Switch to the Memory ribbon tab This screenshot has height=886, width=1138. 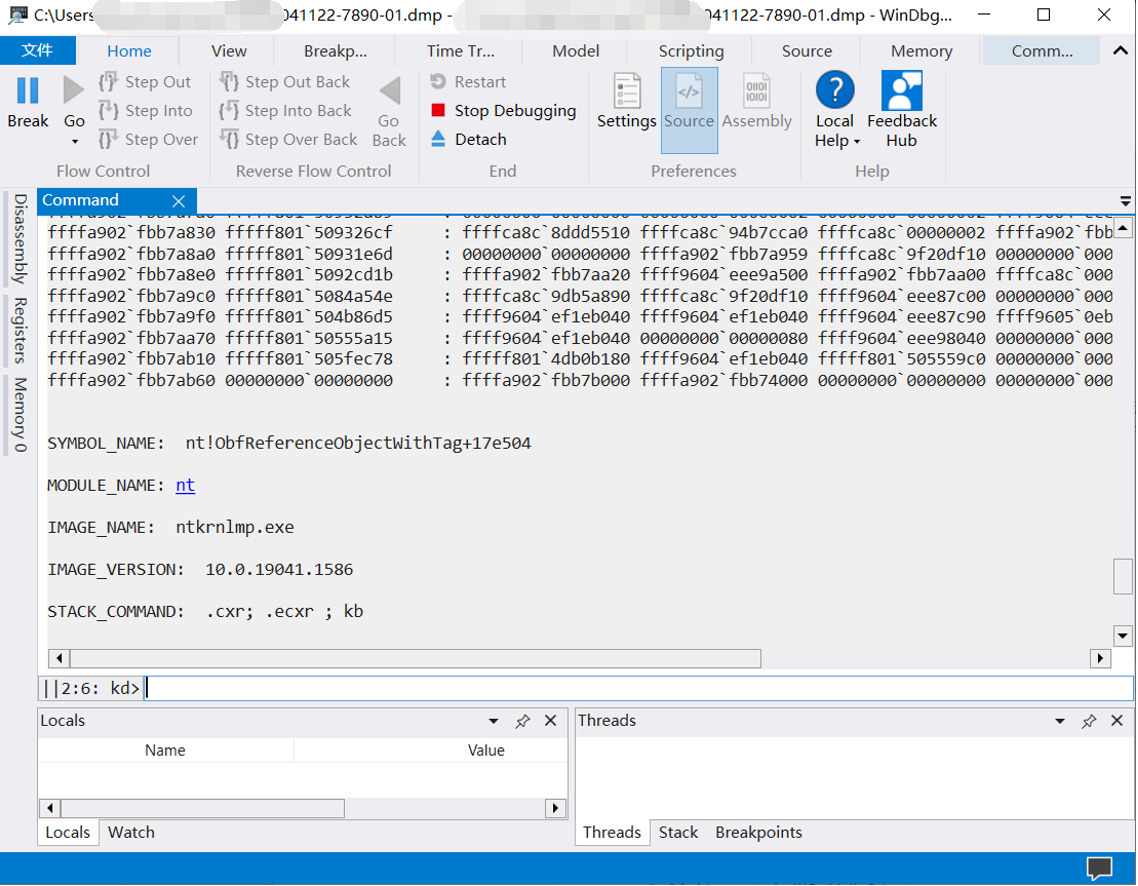pos(919,50)
